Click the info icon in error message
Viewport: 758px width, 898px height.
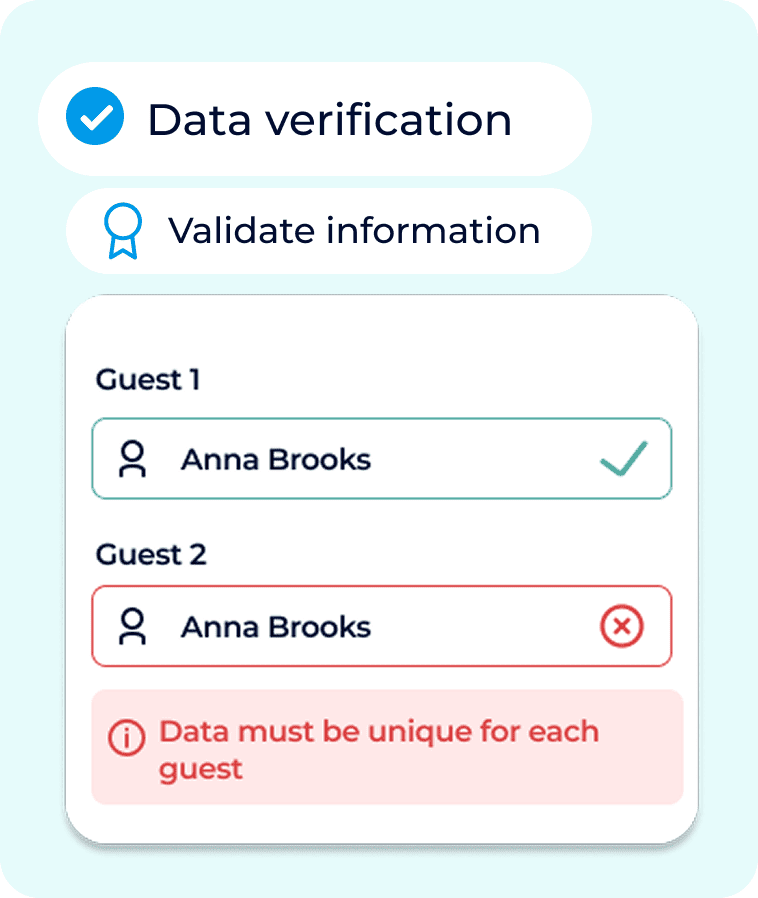(x=127, y=738)
